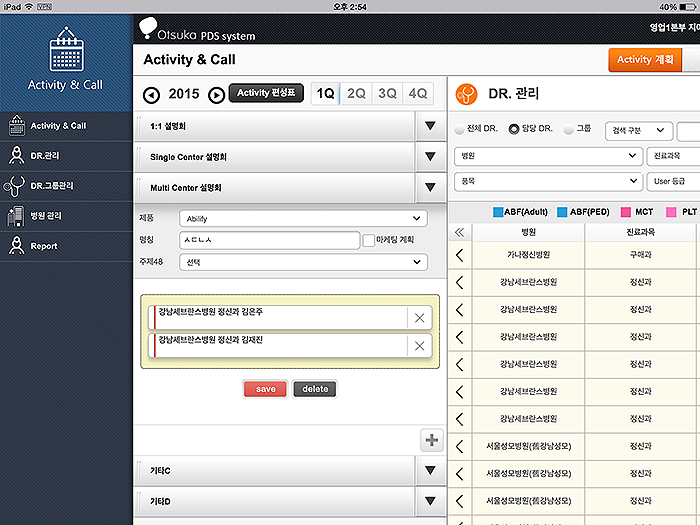Image resolution: width=700 pixels, height=525 pixels.
Task: Go to next year after 2015
Action: click(217, 95)
